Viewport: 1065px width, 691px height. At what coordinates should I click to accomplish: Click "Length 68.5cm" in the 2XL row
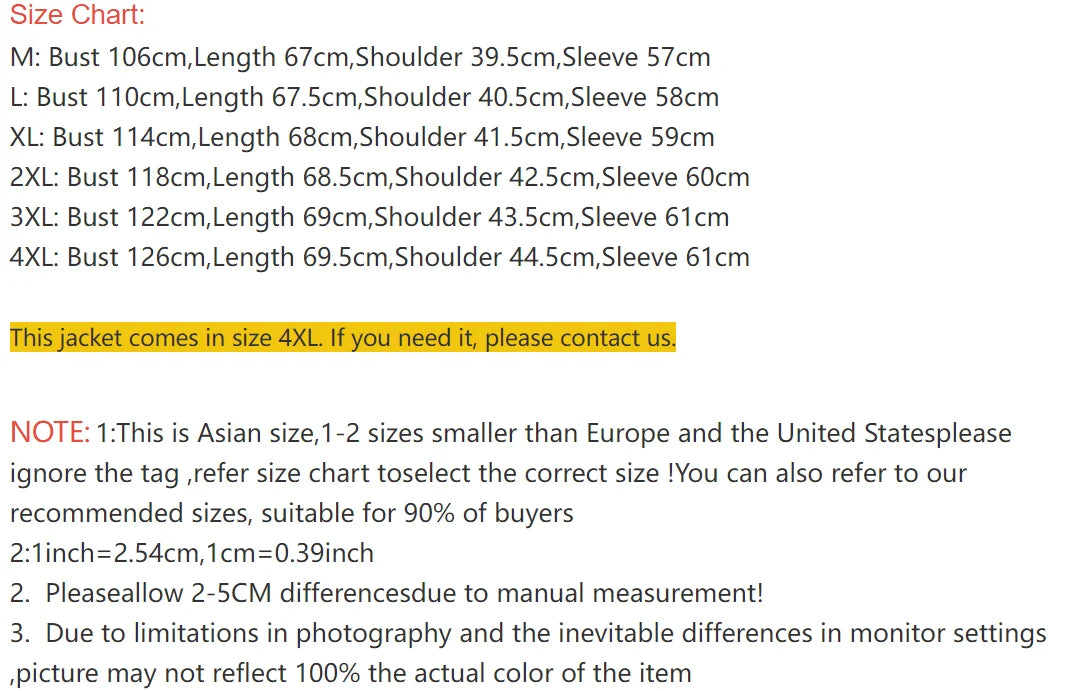click(x=299, y=177)
